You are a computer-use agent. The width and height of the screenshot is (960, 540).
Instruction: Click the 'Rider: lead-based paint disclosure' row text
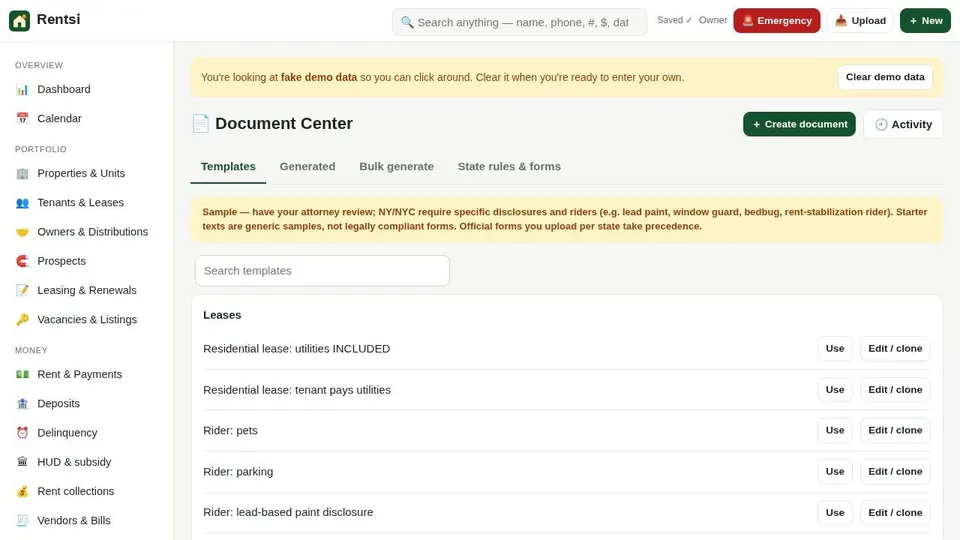[x=288, y=512]
